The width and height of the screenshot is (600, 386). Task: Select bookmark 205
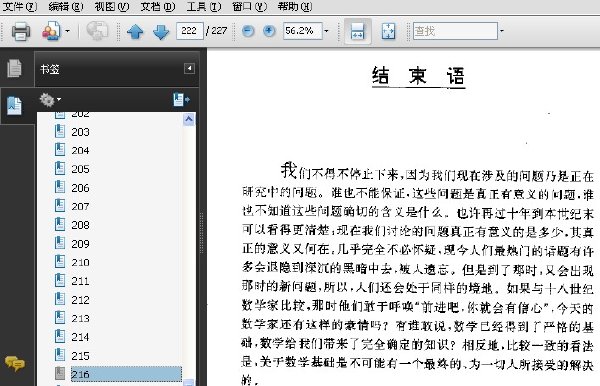[80, 169]
